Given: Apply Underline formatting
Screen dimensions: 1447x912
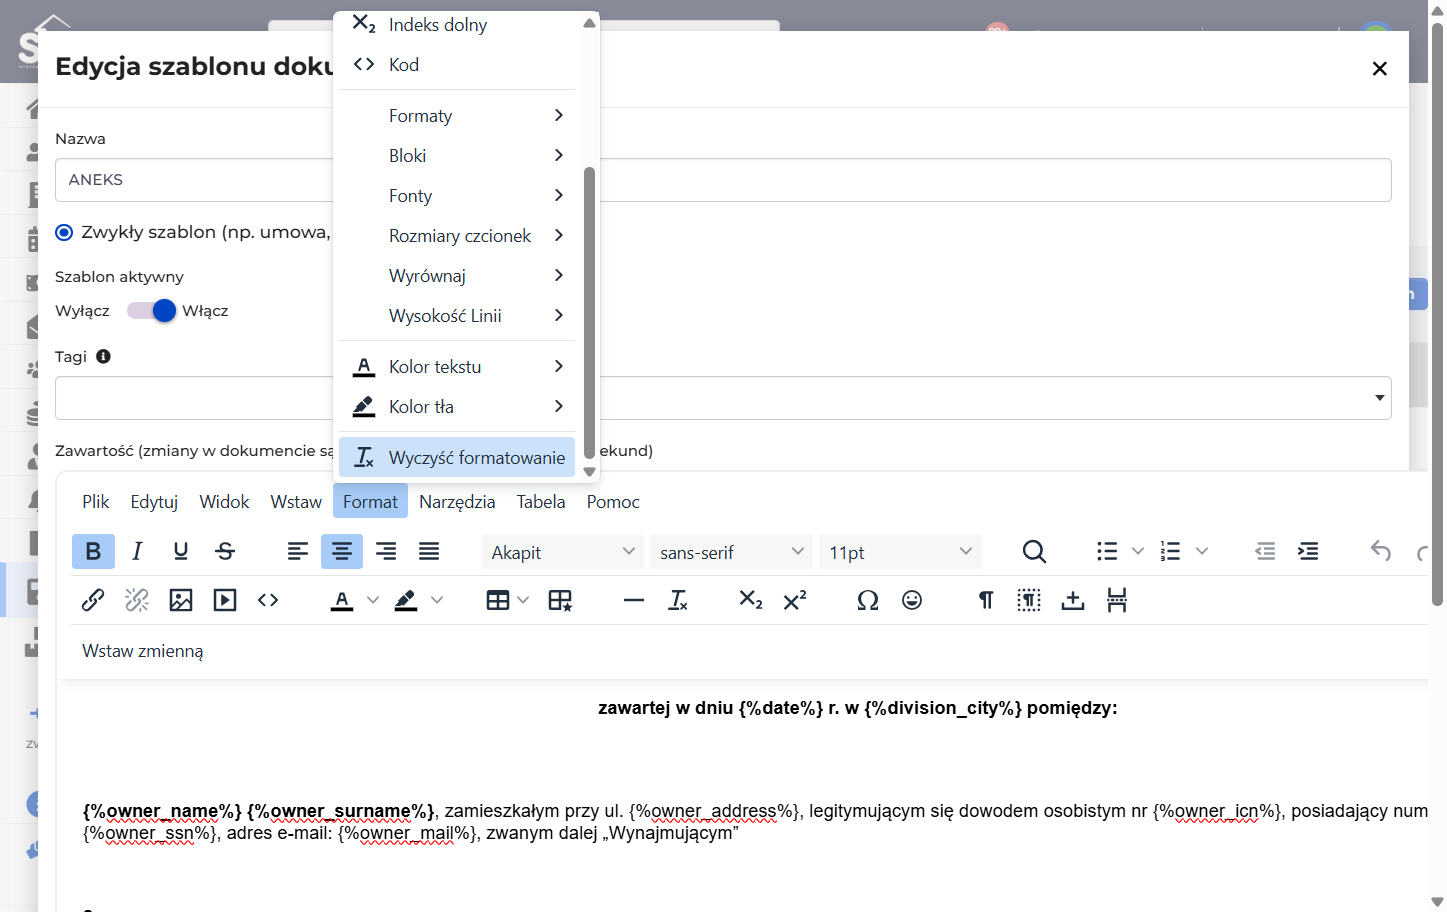Looking at the screenshot, I should coord(181,551).
